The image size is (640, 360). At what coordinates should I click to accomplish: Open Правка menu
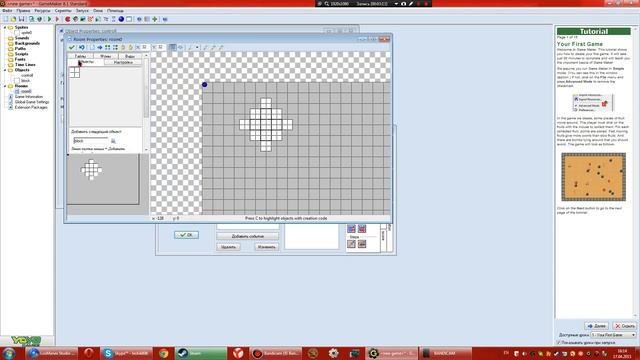coord(23,11)
